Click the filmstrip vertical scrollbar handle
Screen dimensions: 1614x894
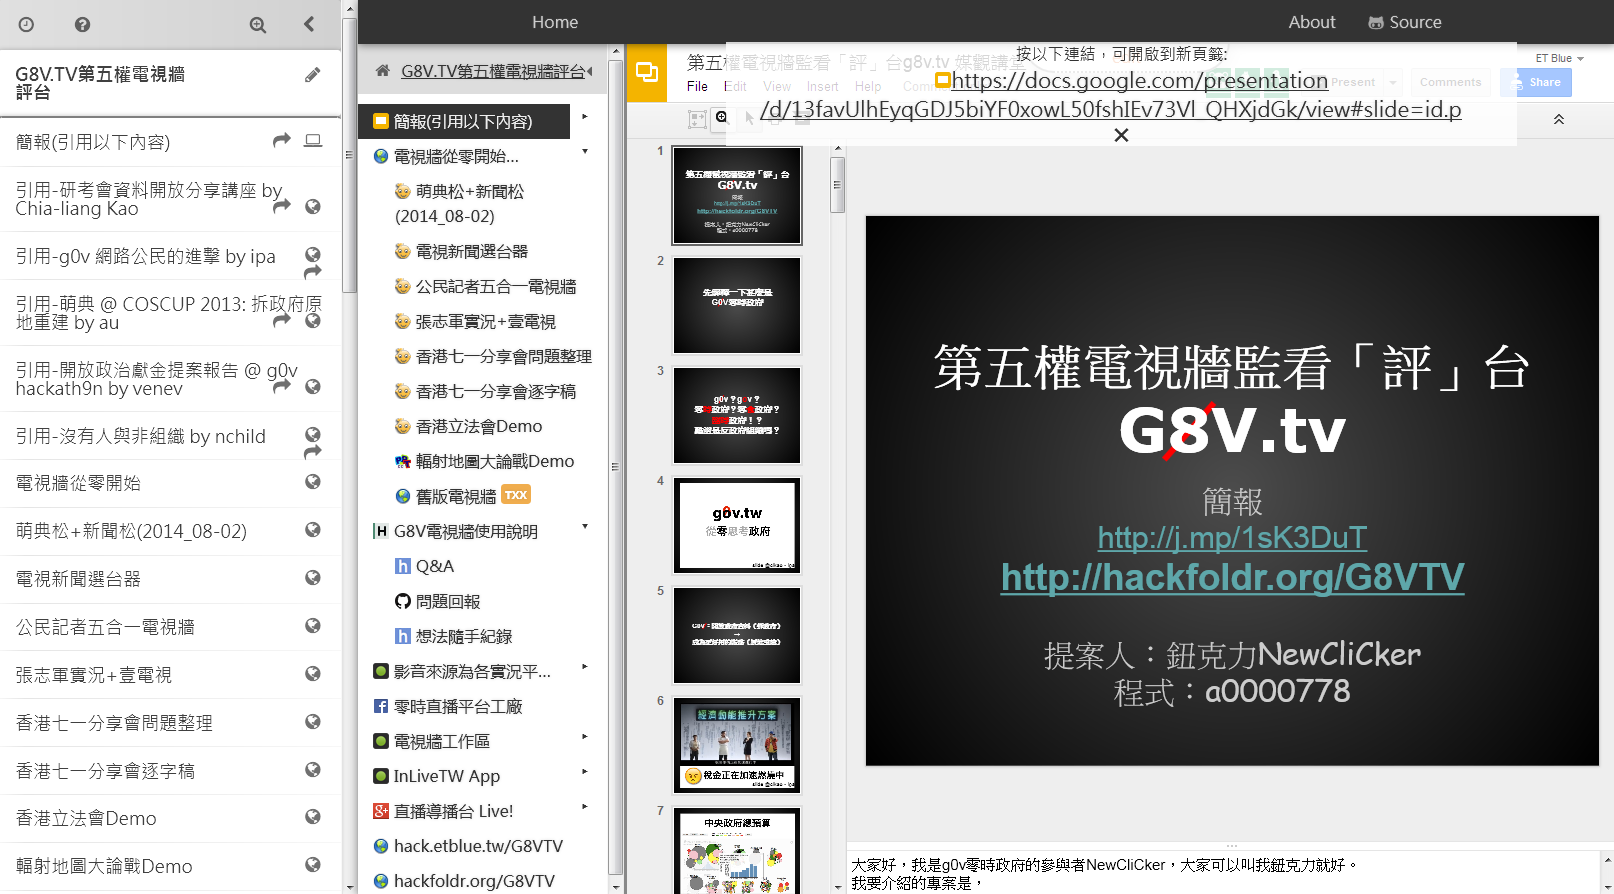pos(837,184)
